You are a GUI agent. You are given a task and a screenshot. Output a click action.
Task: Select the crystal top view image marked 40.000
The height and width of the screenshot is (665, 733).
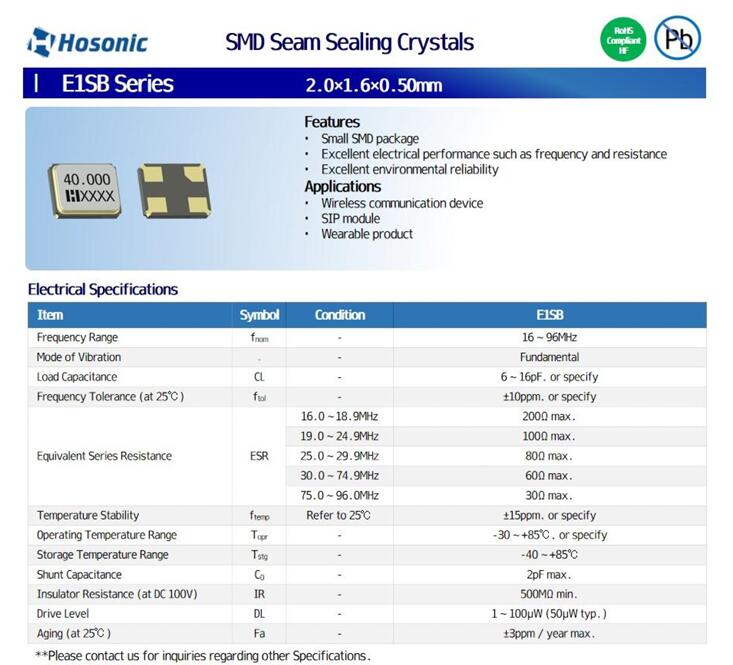pos(85,190)
